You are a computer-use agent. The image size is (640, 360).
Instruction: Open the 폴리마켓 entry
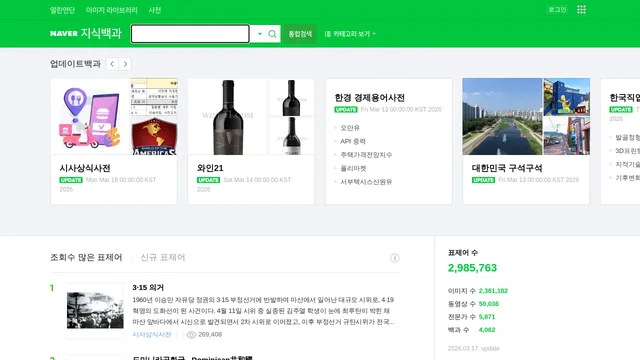click(x=353, y=168)
